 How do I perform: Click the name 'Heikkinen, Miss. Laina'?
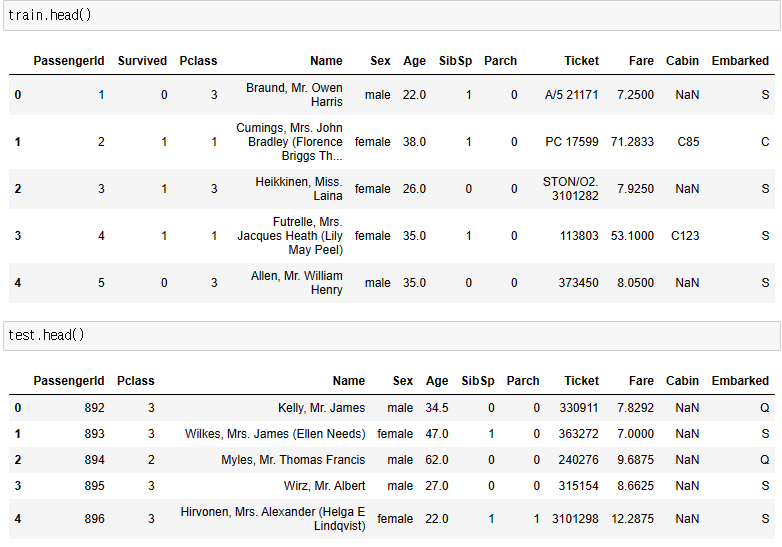299,188
